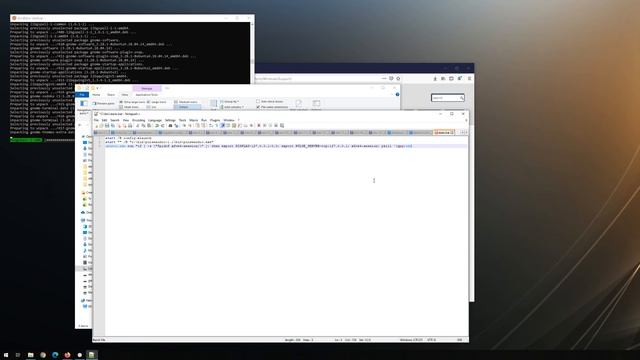The height and width of the screenshot is (360, 640).
Task: Click bookmark star icon in browser address bar
Action: (398, 78)
